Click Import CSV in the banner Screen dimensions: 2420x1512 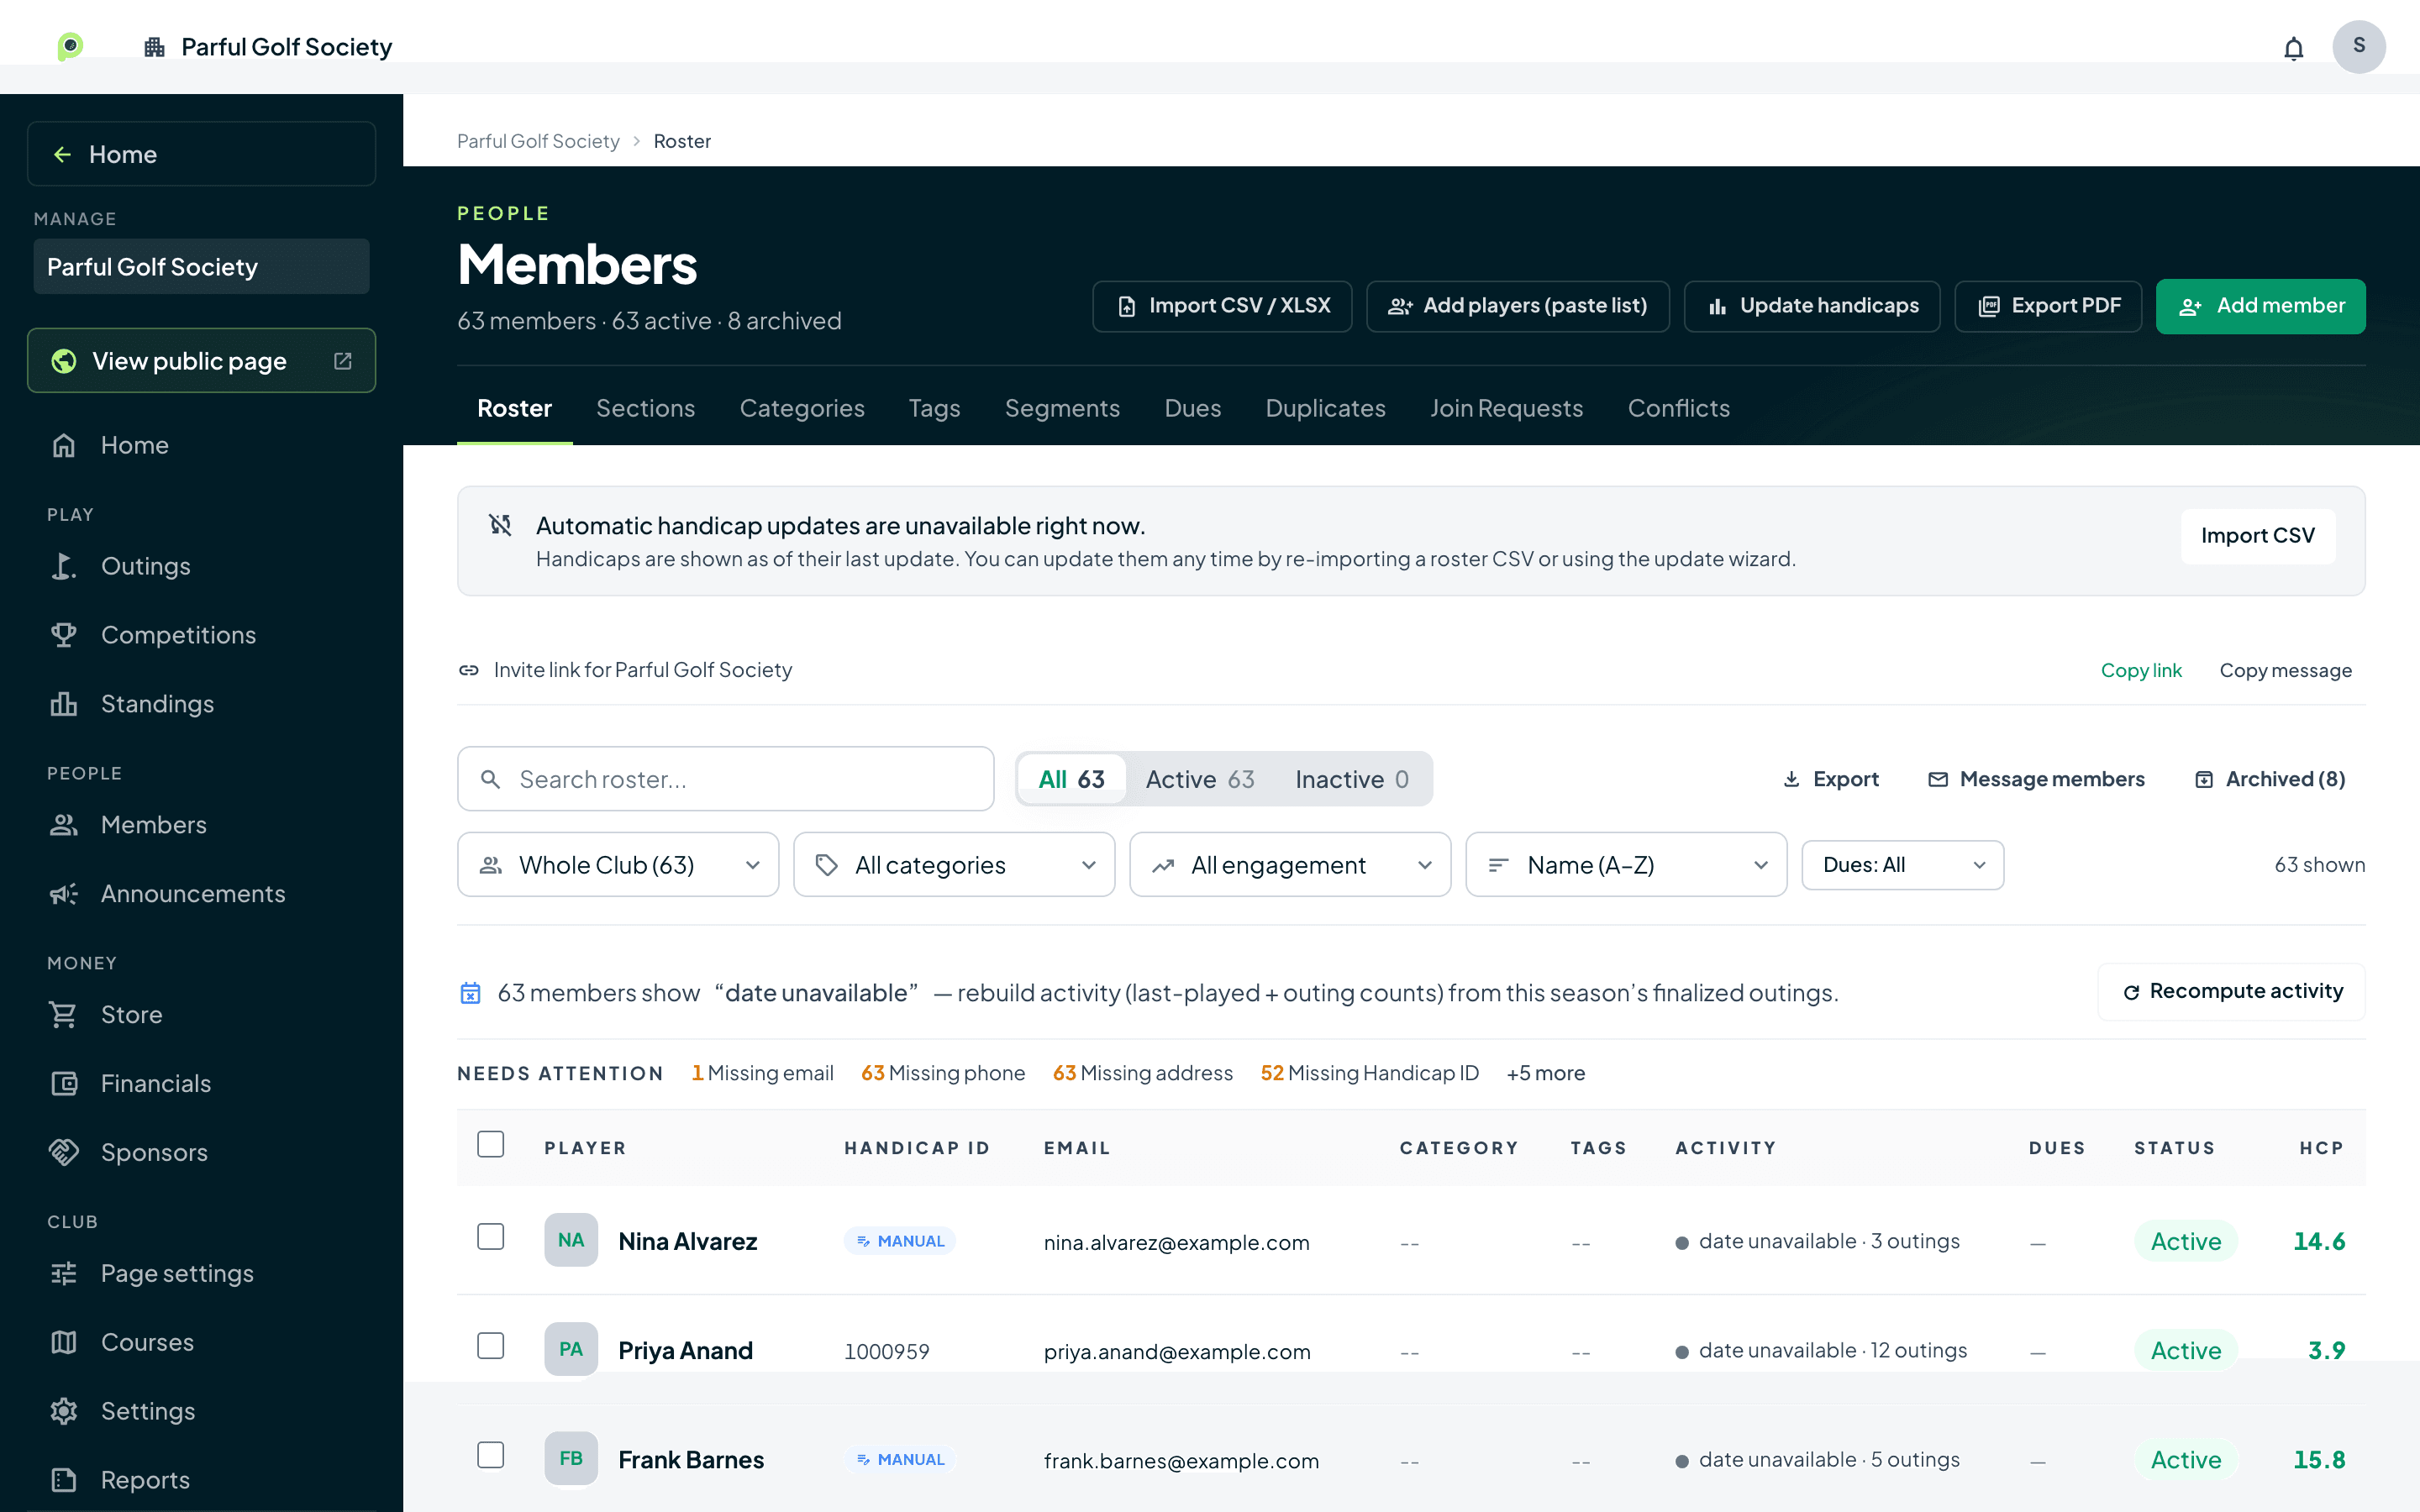[x=2257, y=536]
